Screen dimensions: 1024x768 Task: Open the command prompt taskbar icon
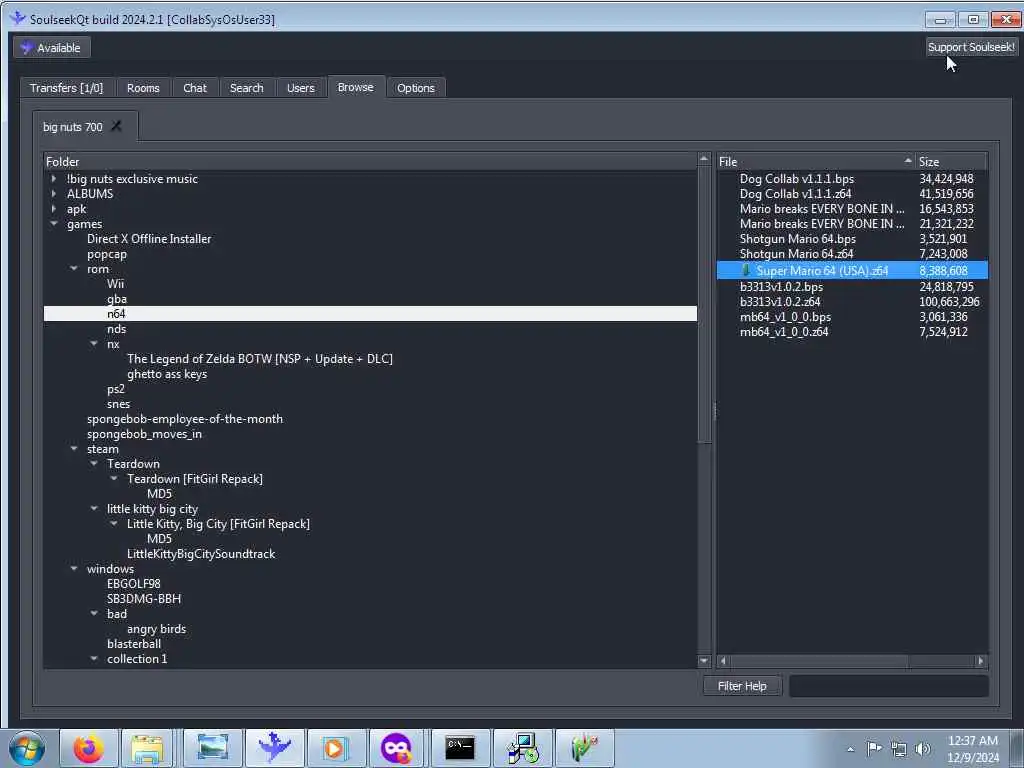pyautogui.click(x=460, y=748)
